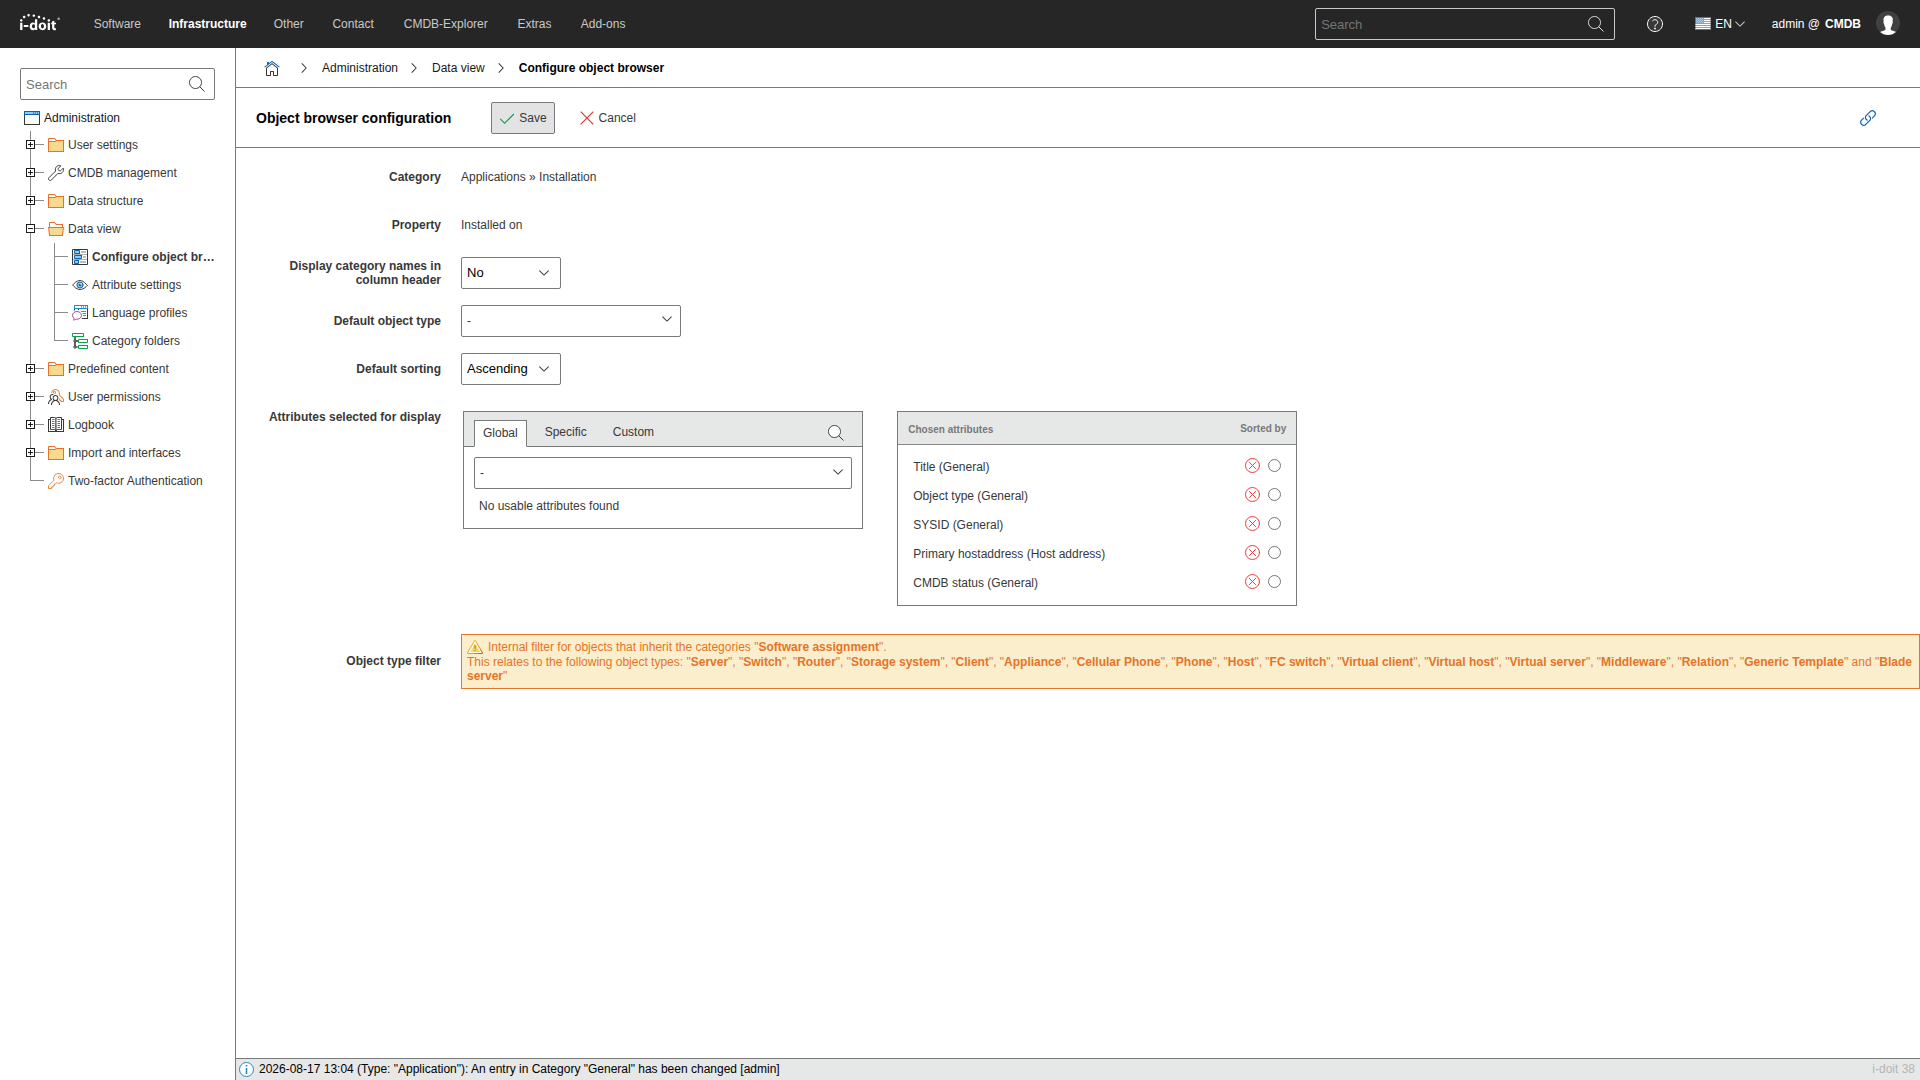
Task: Collapse Data view tree node
Action: point(30,229)
